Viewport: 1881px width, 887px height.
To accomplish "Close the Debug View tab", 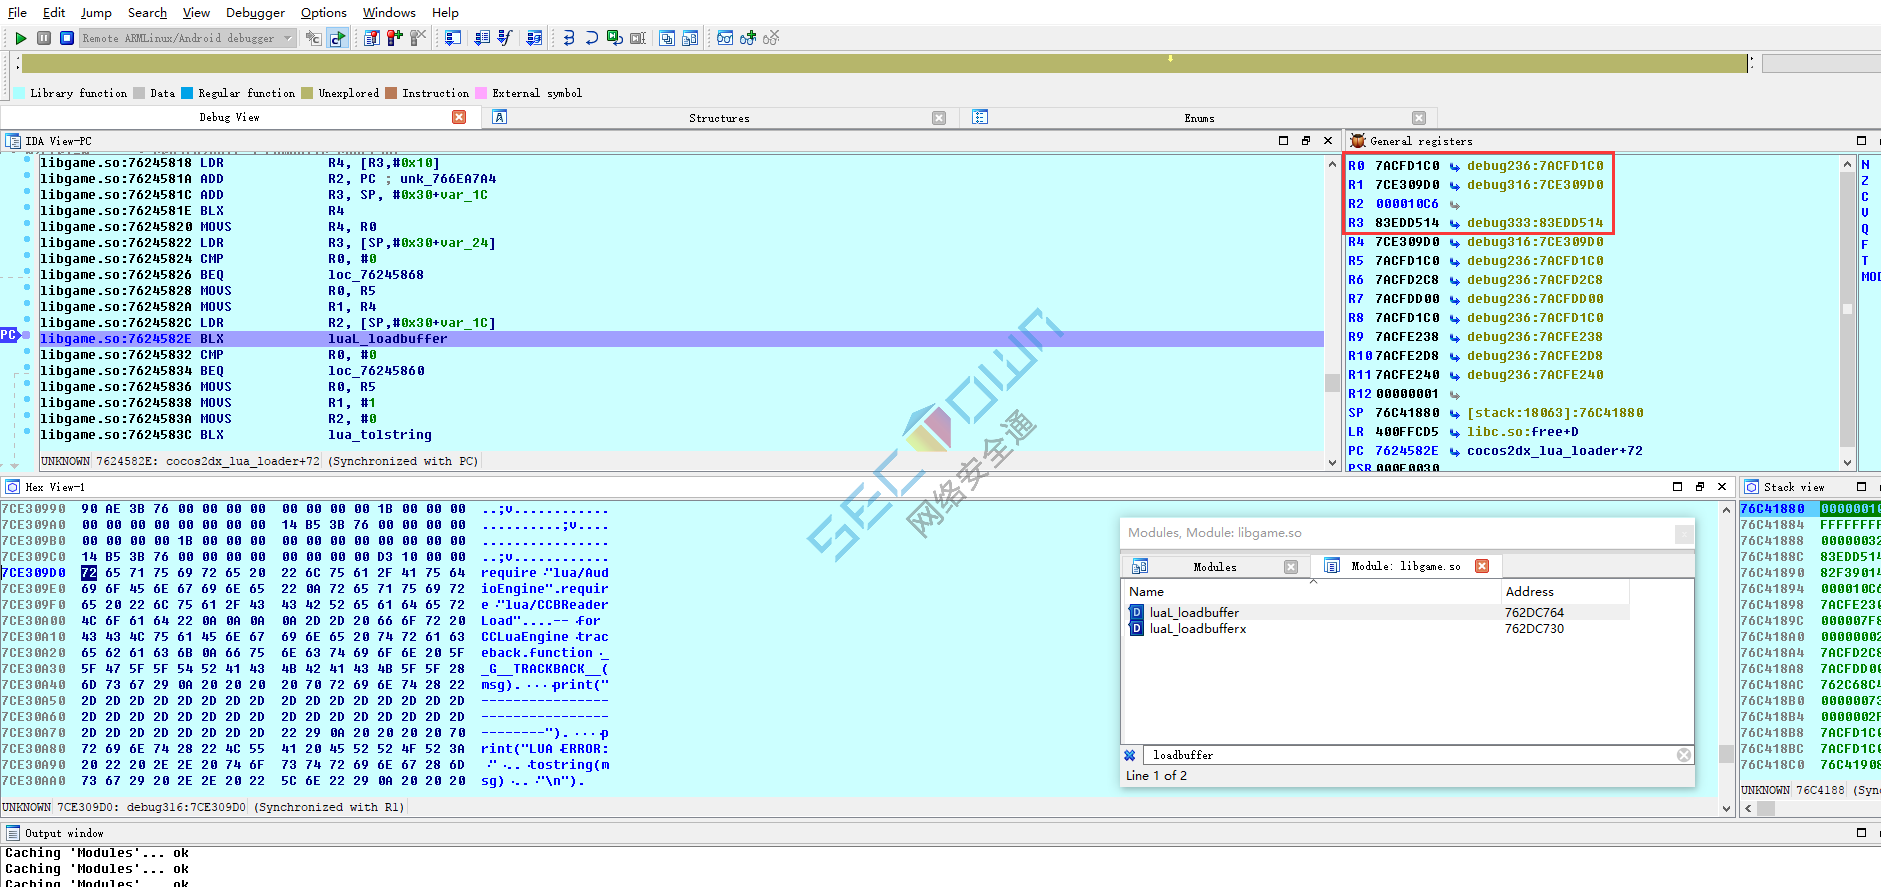I will [x=459, y=117].
